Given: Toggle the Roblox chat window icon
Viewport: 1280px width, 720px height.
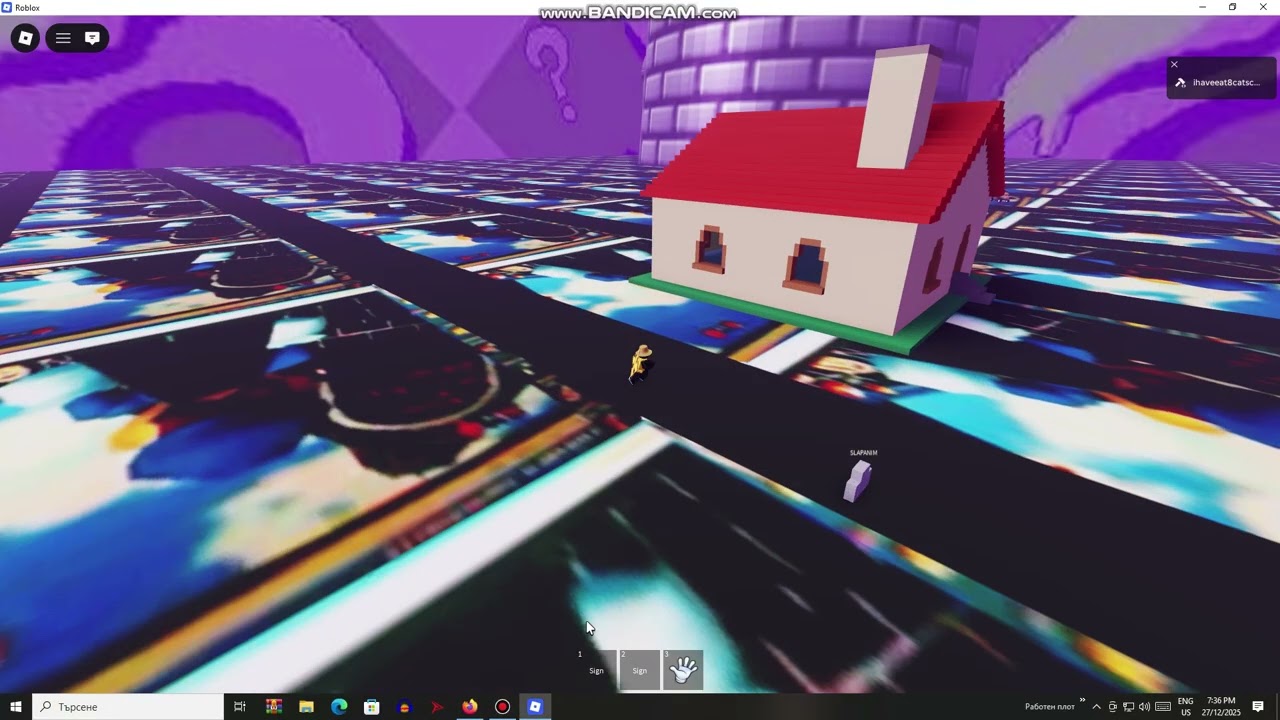Looking at the screenshot, I should pos(92,38).
